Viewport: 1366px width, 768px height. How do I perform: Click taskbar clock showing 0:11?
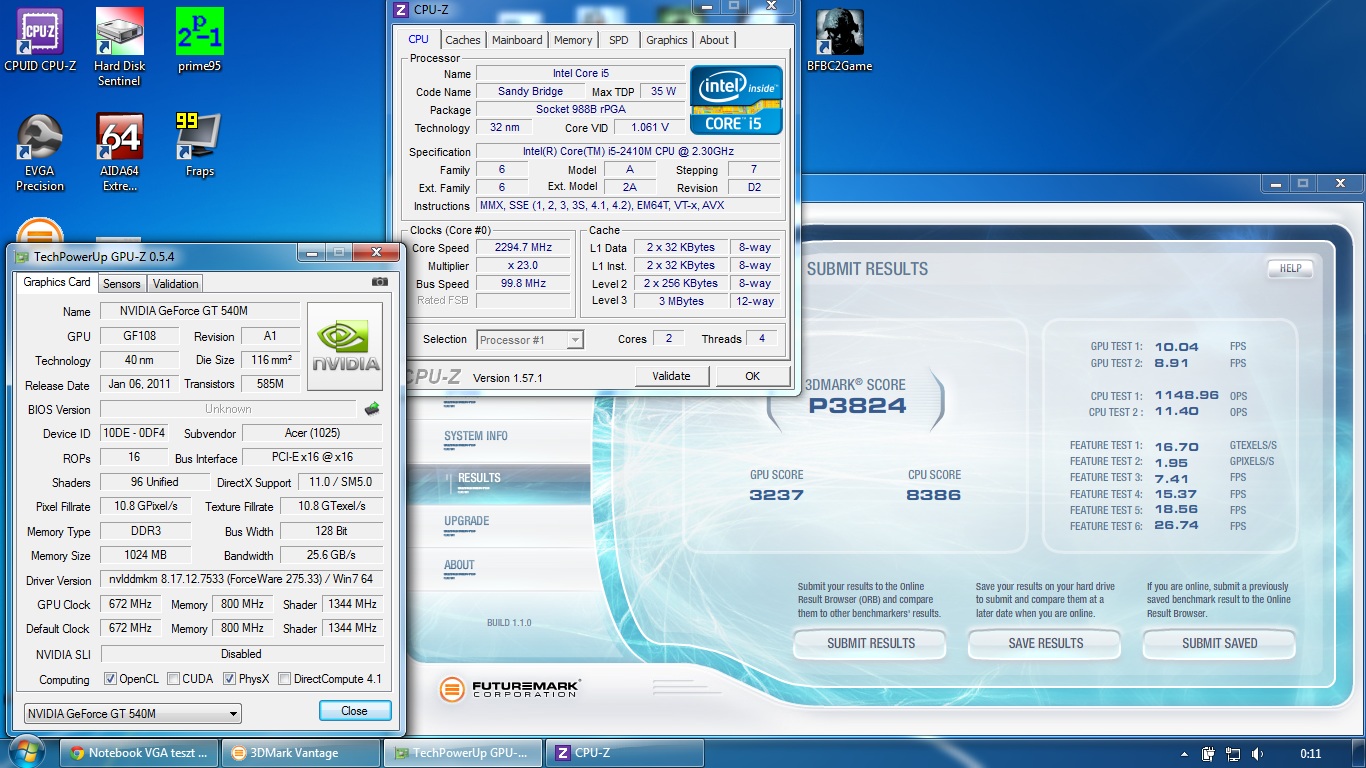[x=1310, y=753]
